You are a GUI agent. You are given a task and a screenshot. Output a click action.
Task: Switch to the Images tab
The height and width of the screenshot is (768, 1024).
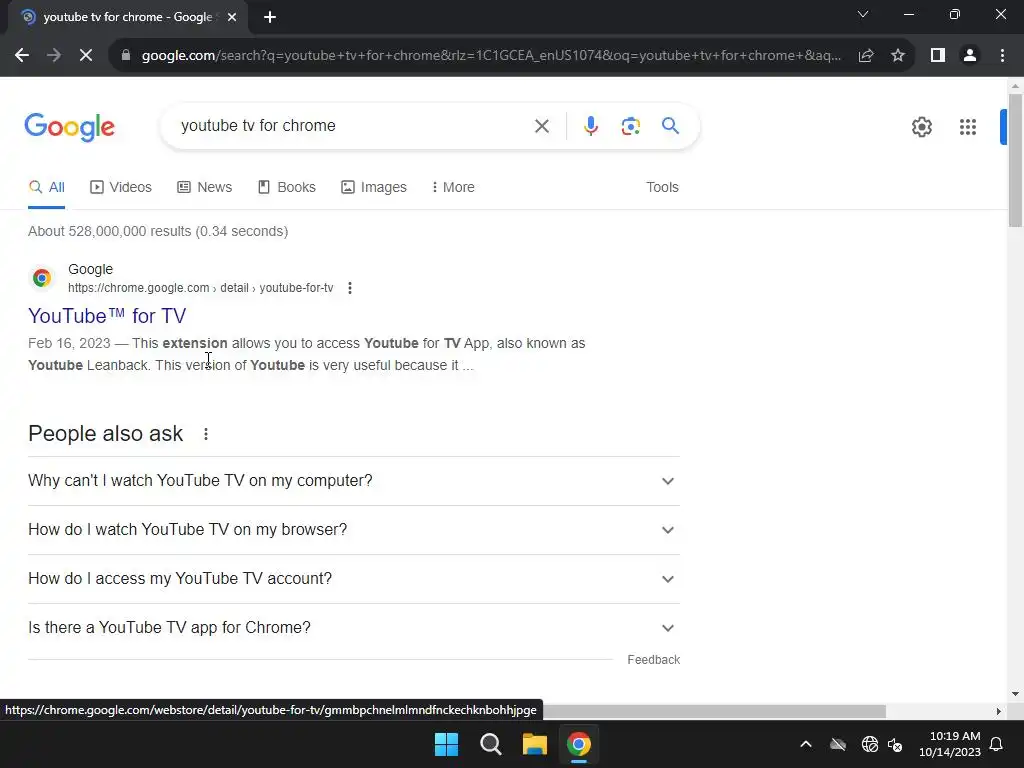pyautogui.click(x=374, y=187)
